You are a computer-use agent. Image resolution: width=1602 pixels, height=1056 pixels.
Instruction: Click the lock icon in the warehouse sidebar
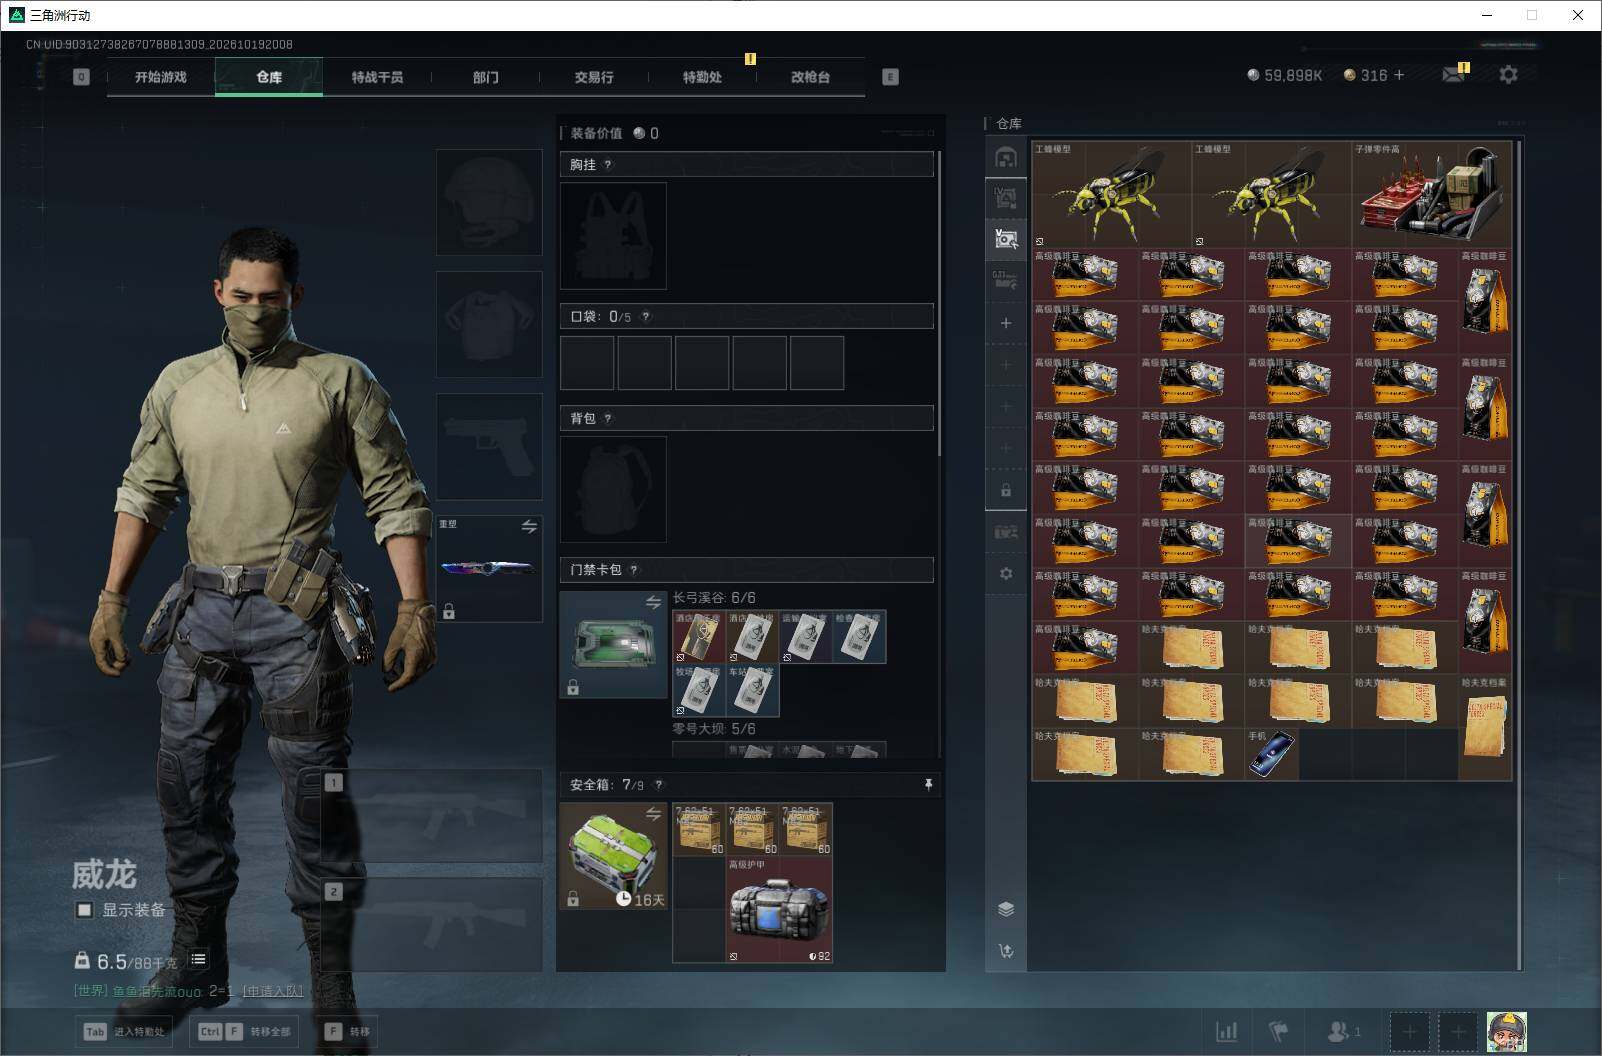[x=1006, y=491]
